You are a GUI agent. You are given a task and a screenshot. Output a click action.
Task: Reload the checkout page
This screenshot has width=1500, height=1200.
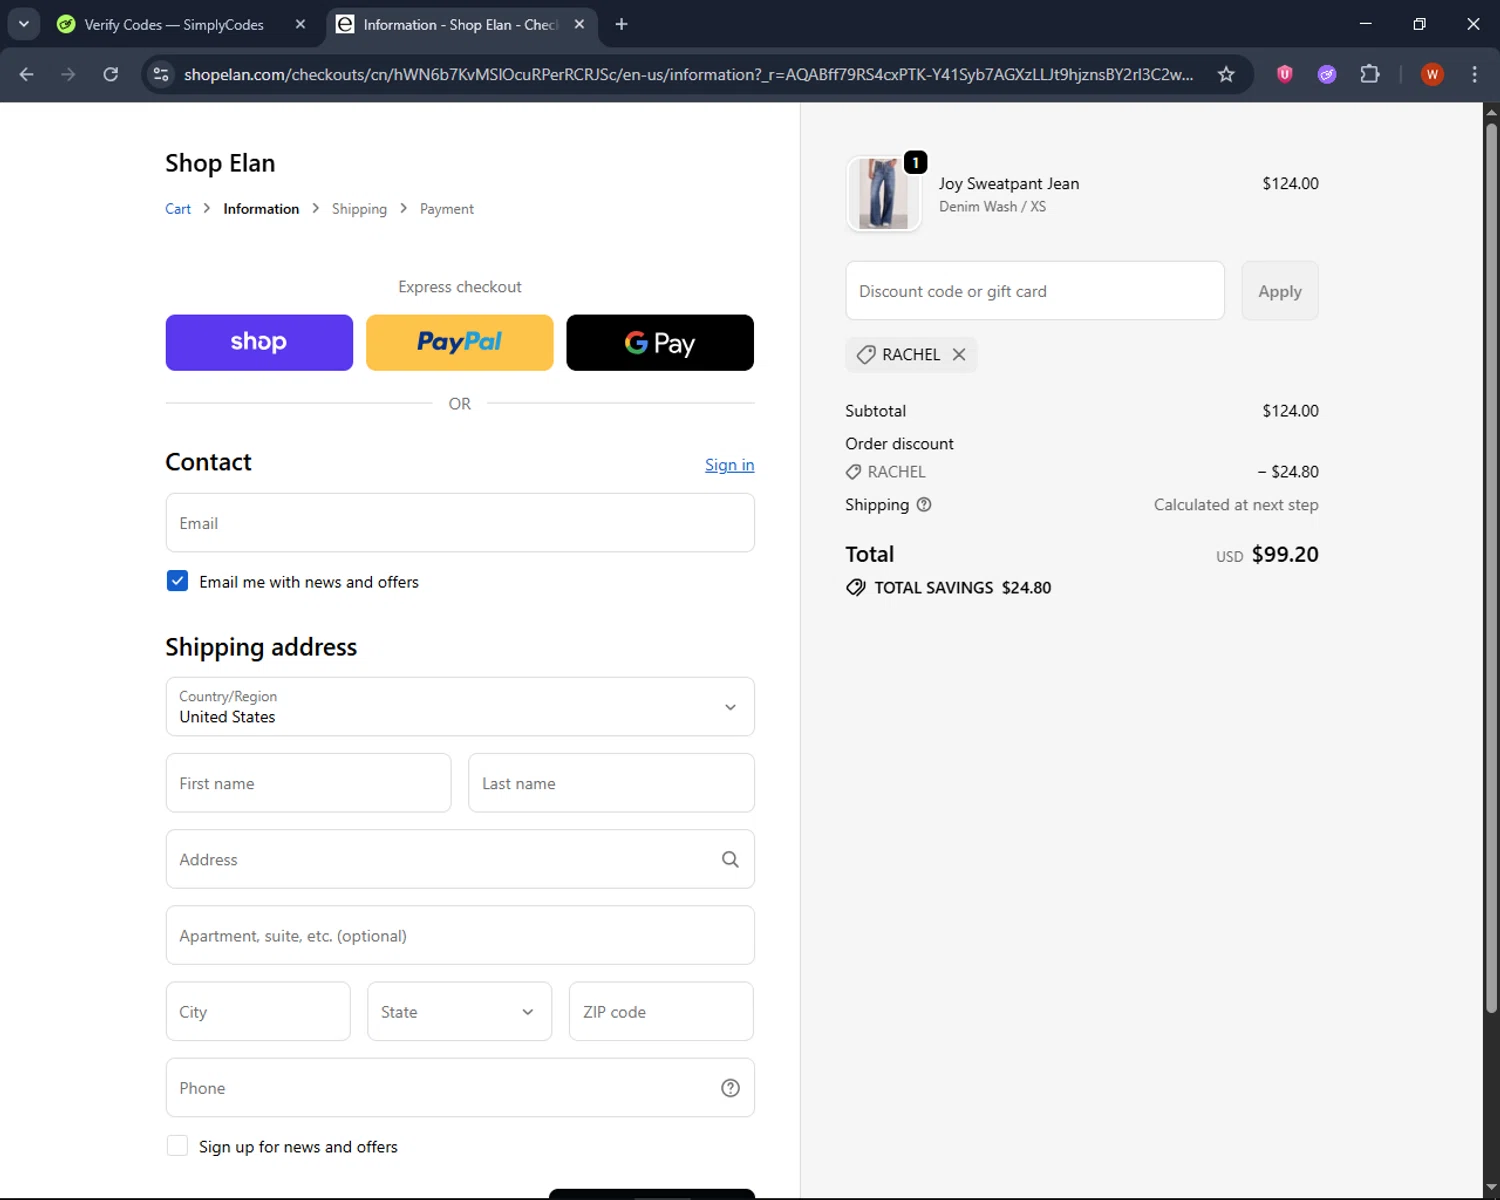(x=111, y=74)
